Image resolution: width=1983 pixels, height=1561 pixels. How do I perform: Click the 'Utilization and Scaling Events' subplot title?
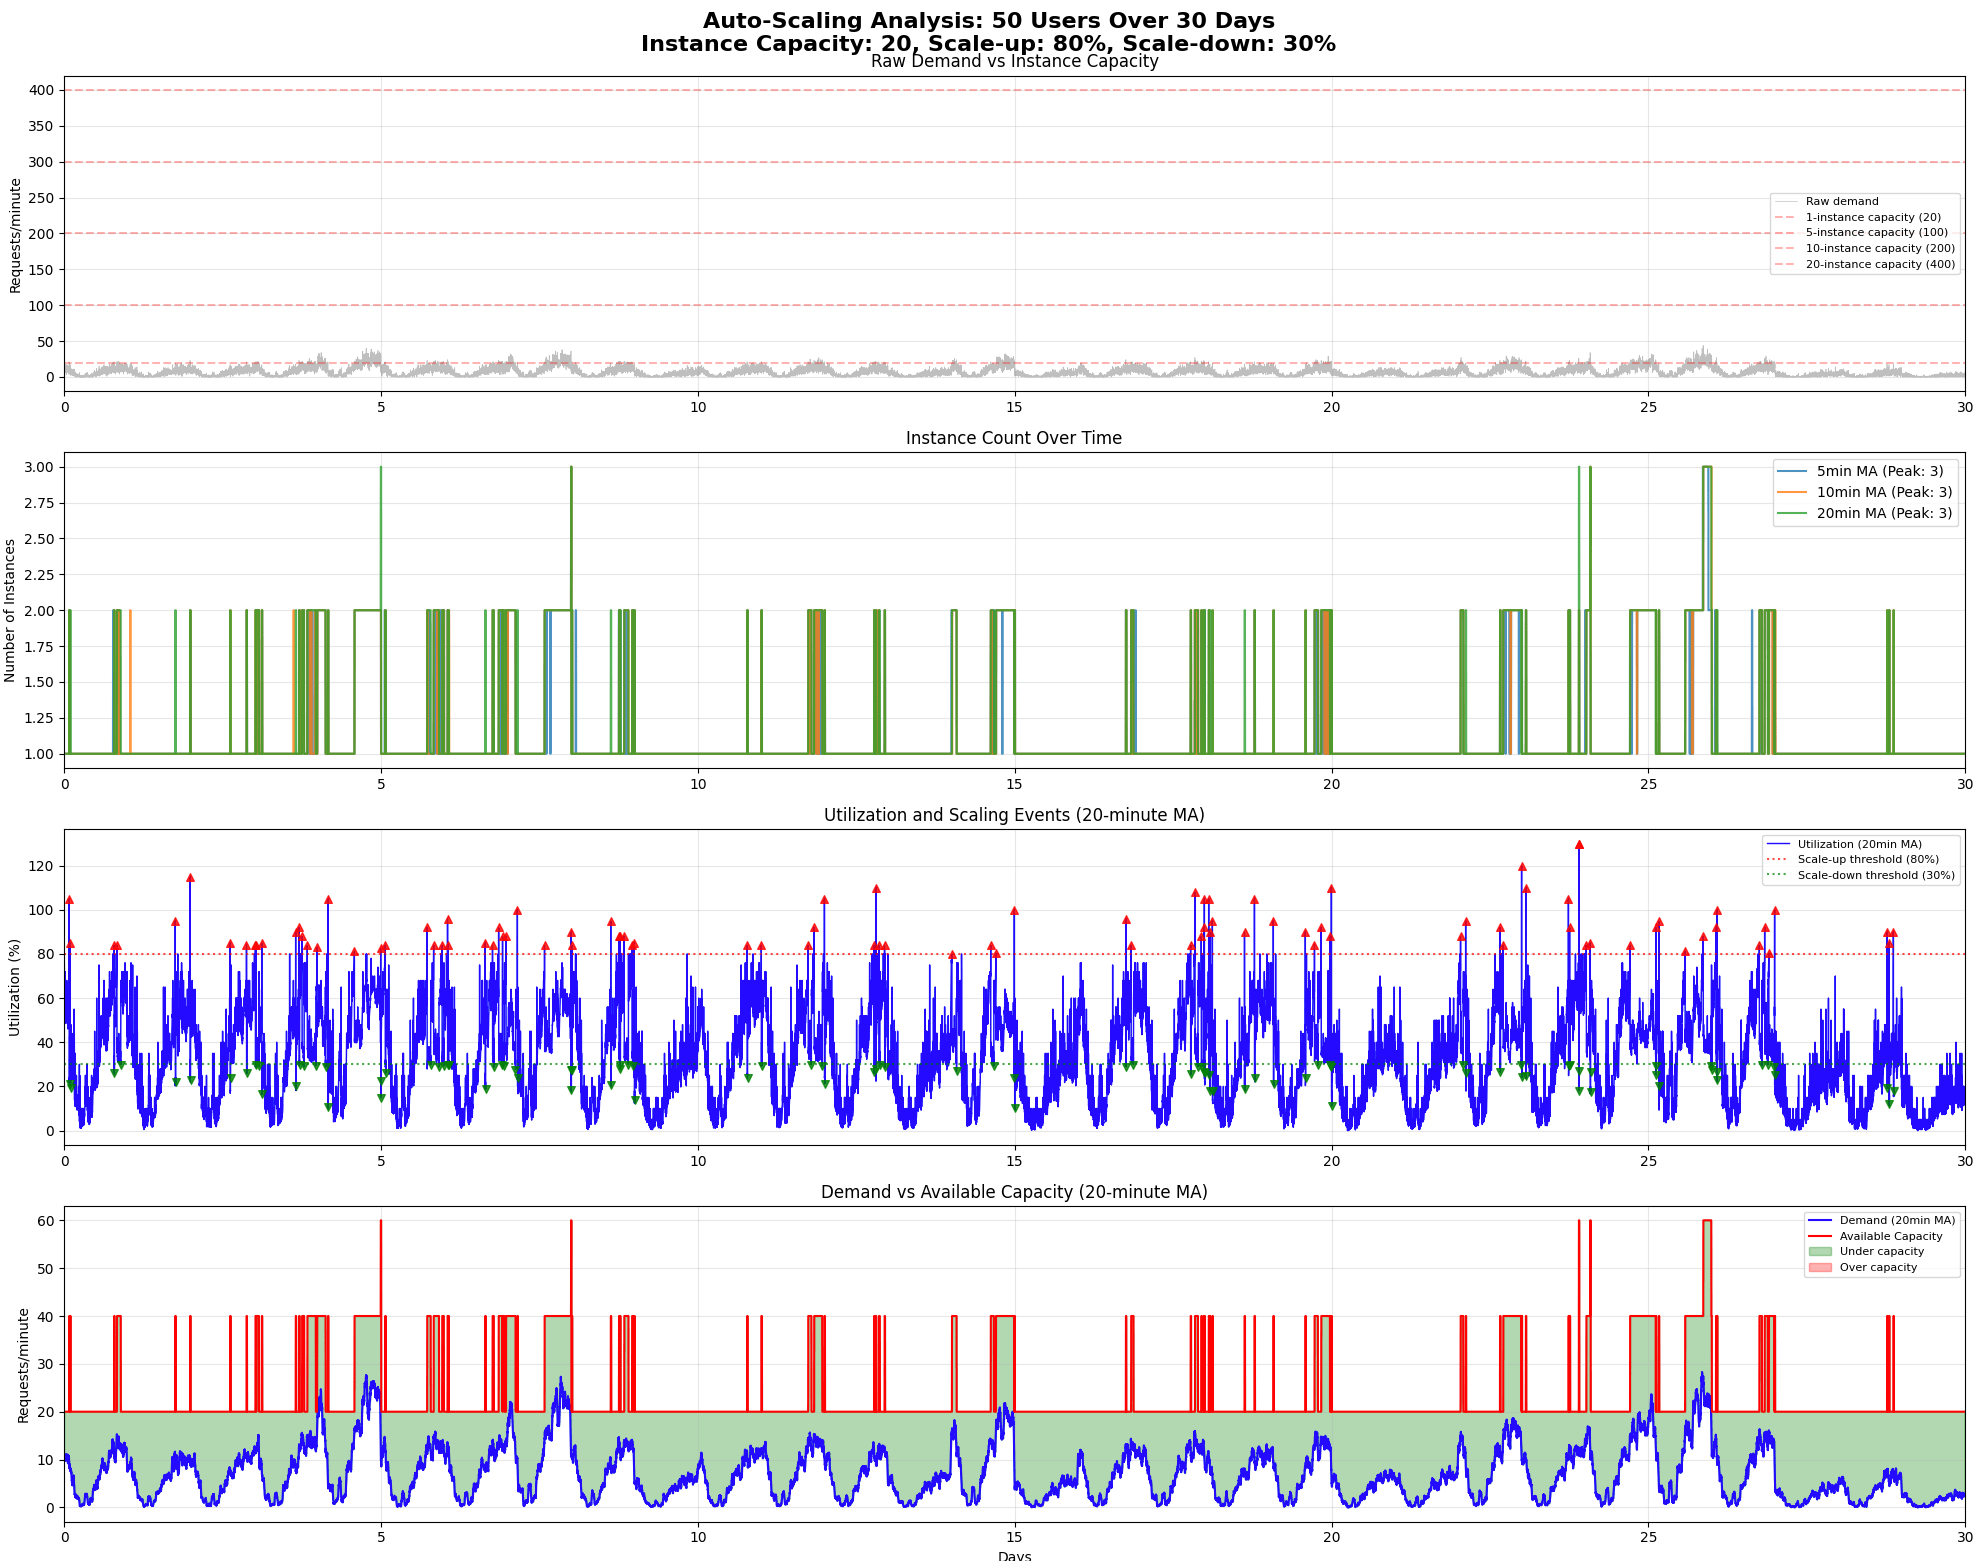point(1013,815)
